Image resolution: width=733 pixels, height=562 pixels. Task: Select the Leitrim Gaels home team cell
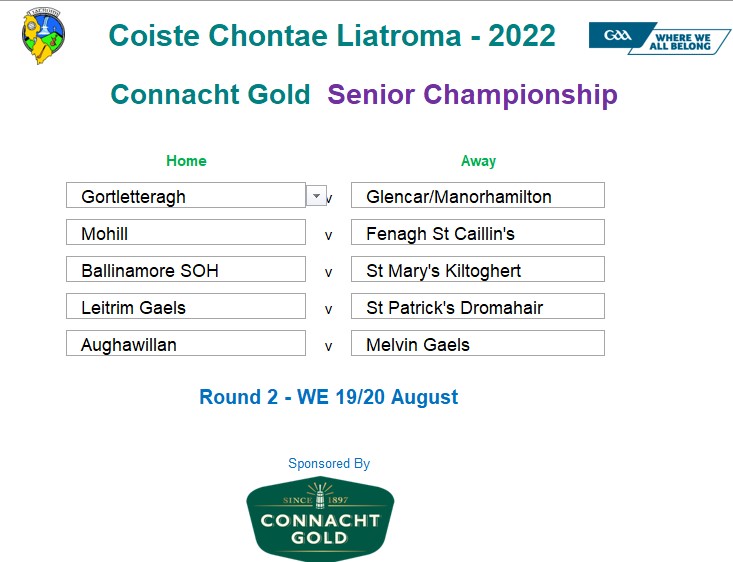(x=186, y=306)
